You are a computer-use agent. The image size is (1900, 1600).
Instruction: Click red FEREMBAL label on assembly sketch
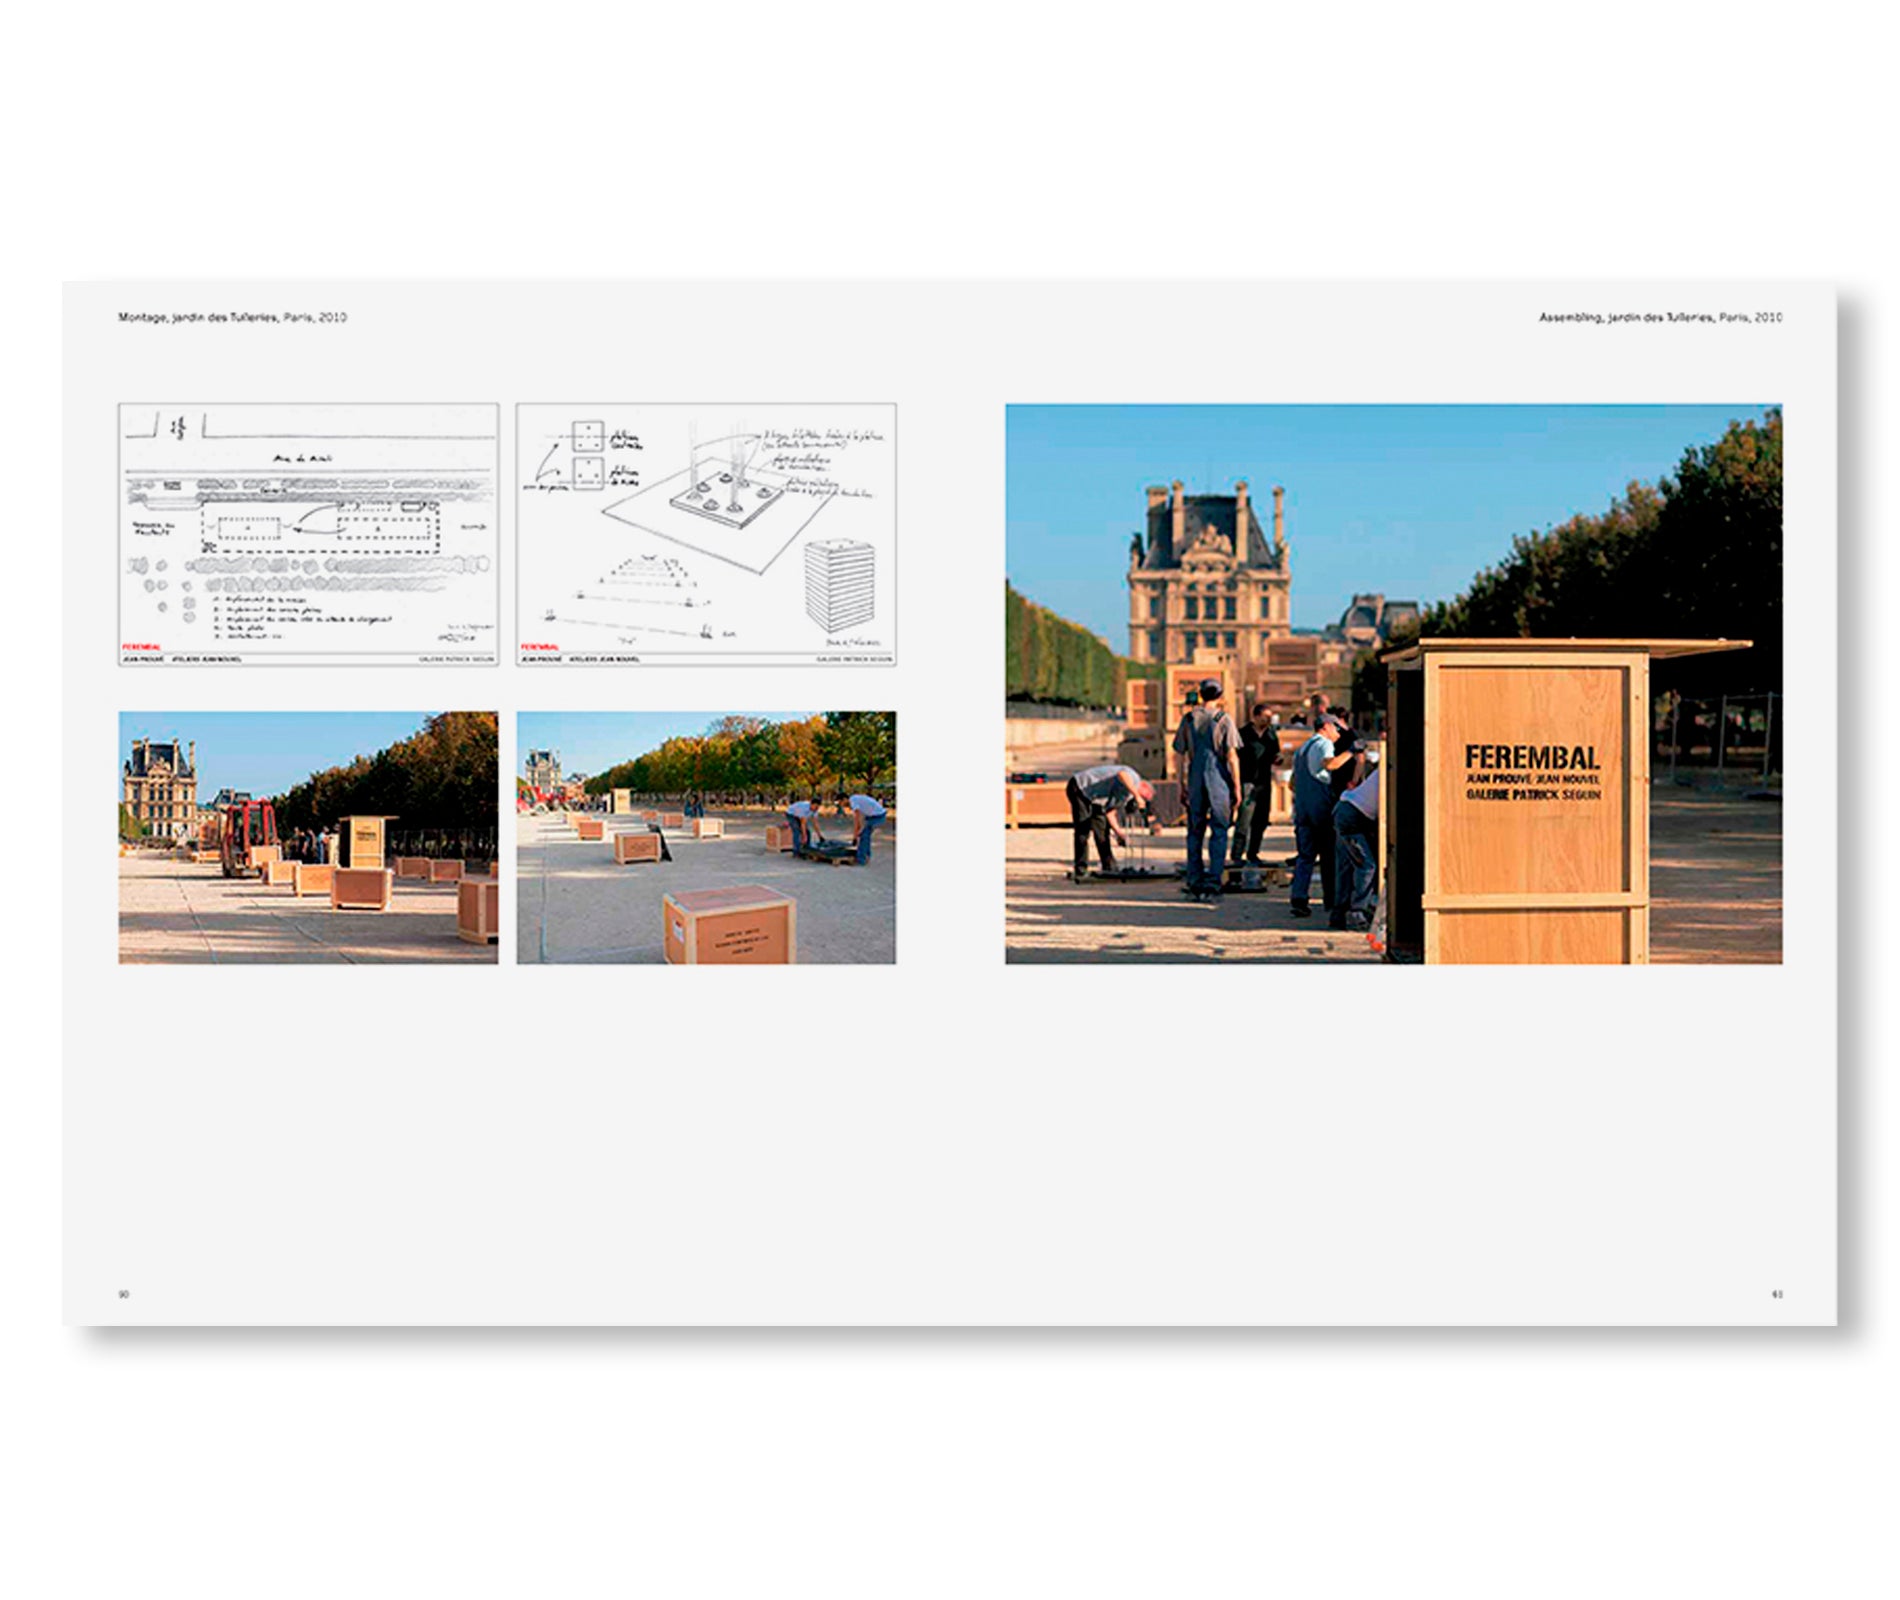[x=539, y=648]
